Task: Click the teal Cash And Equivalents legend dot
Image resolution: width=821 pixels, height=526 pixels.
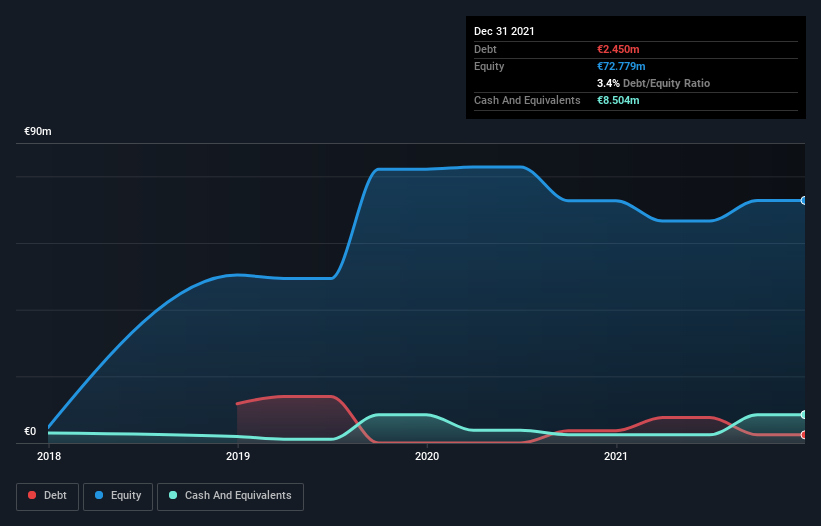Action: click(x=173, y=495)
